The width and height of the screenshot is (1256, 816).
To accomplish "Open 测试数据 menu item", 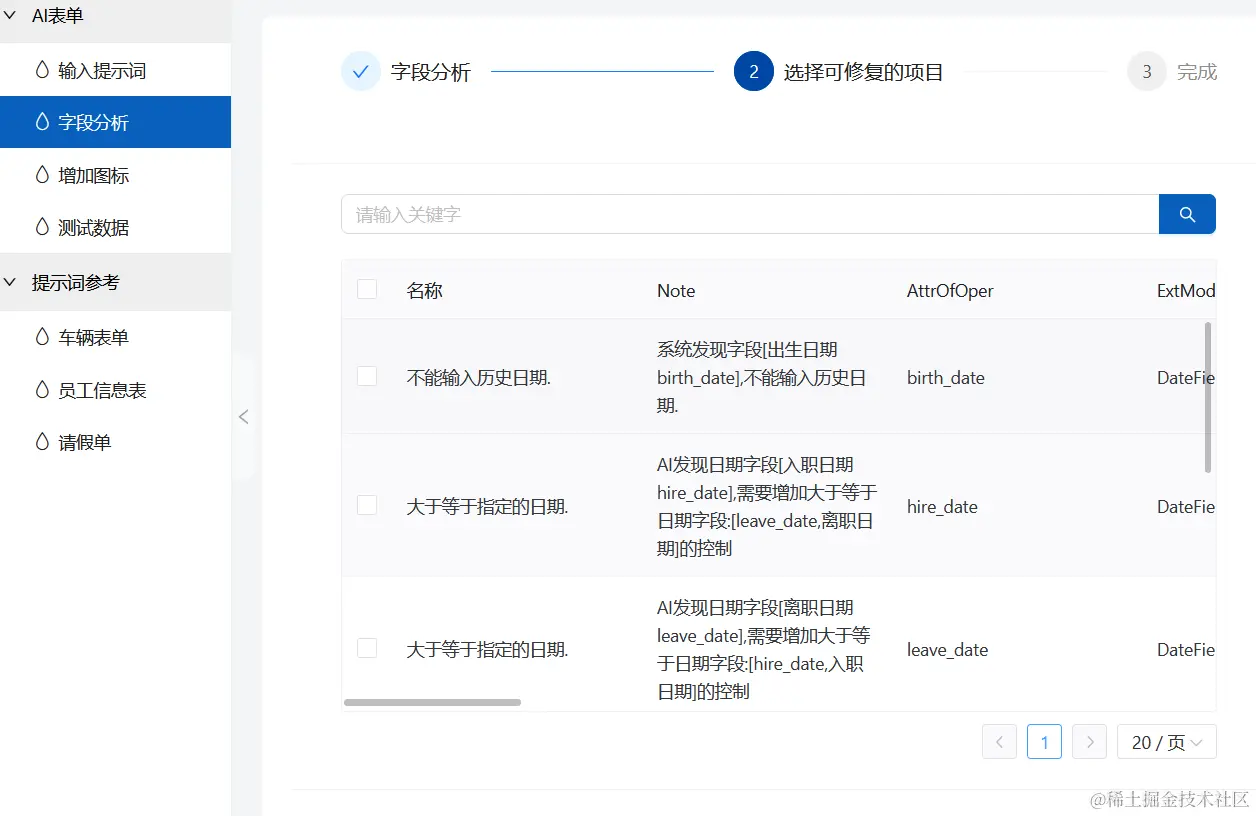I will tap(116, 227).
